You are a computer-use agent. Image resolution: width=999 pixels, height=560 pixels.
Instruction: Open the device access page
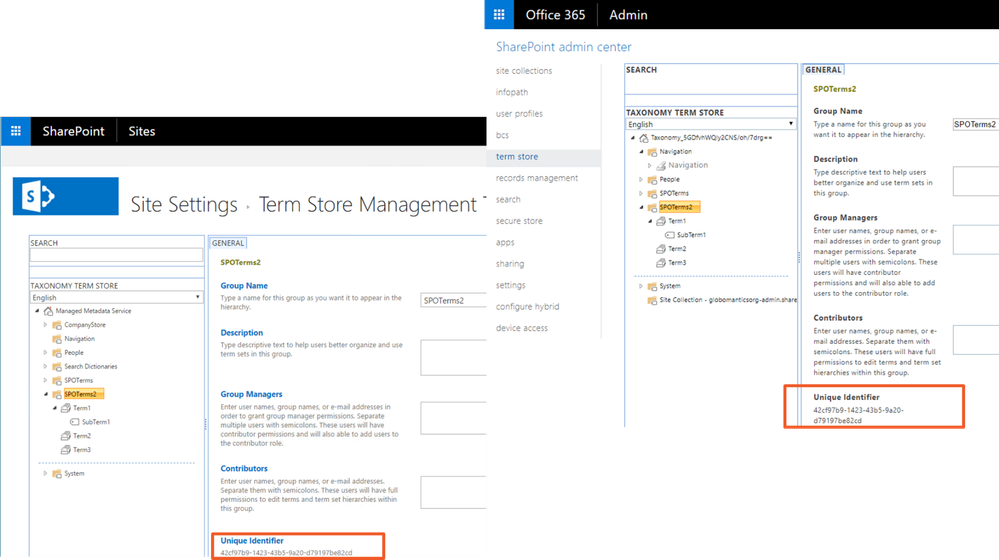pyautogui.click(x=522, y=328)
